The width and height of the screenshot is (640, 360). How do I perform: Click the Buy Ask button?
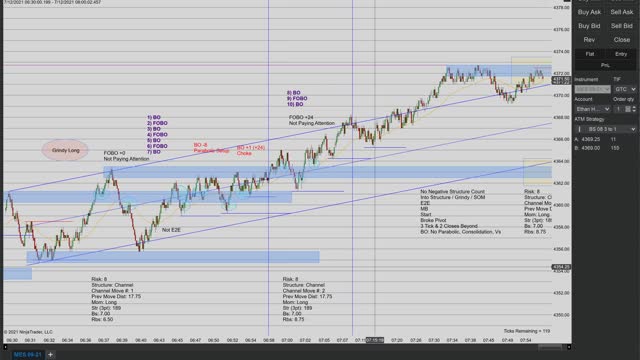click(589, 12)
